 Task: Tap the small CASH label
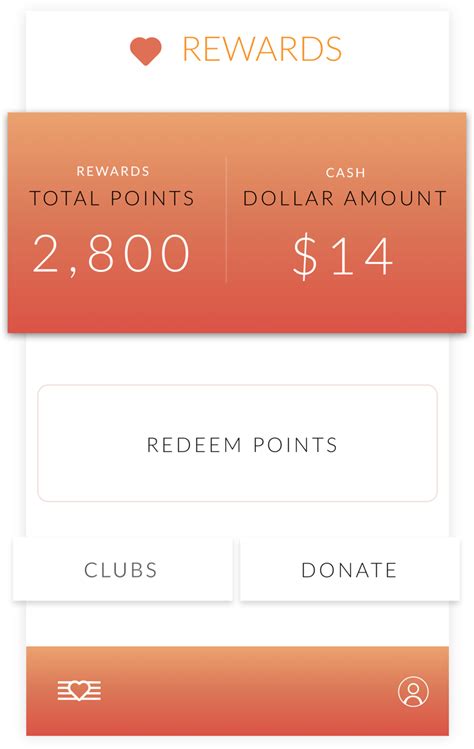[345, 172]
